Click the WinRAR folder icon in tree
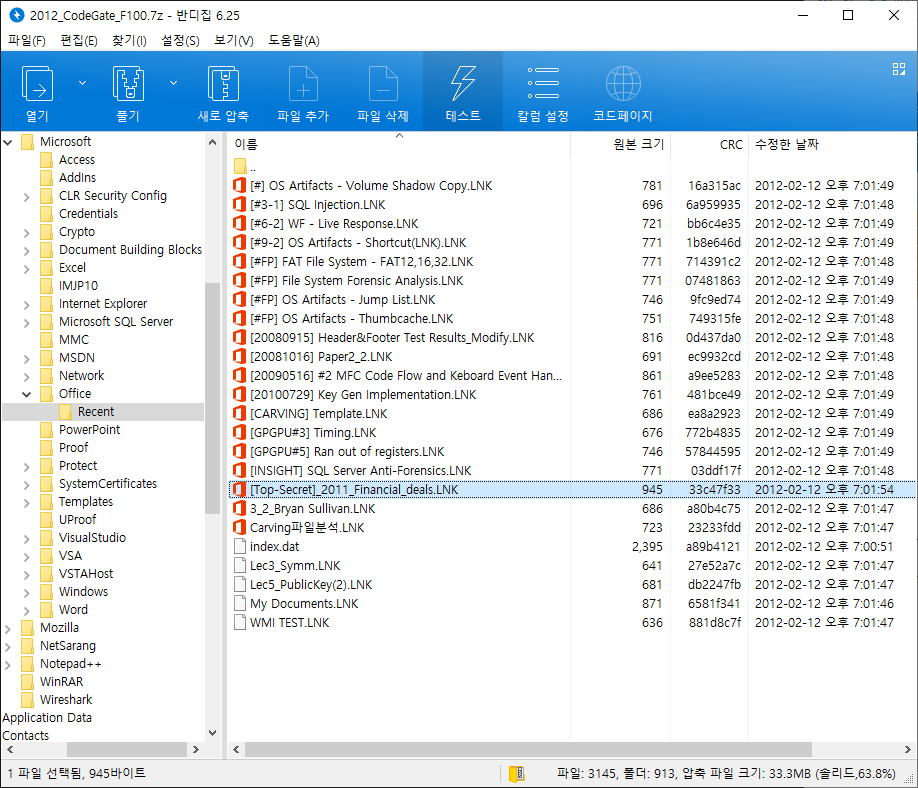Screen dimensions: 918x788 pyautogui.click(x=28, y=681)
